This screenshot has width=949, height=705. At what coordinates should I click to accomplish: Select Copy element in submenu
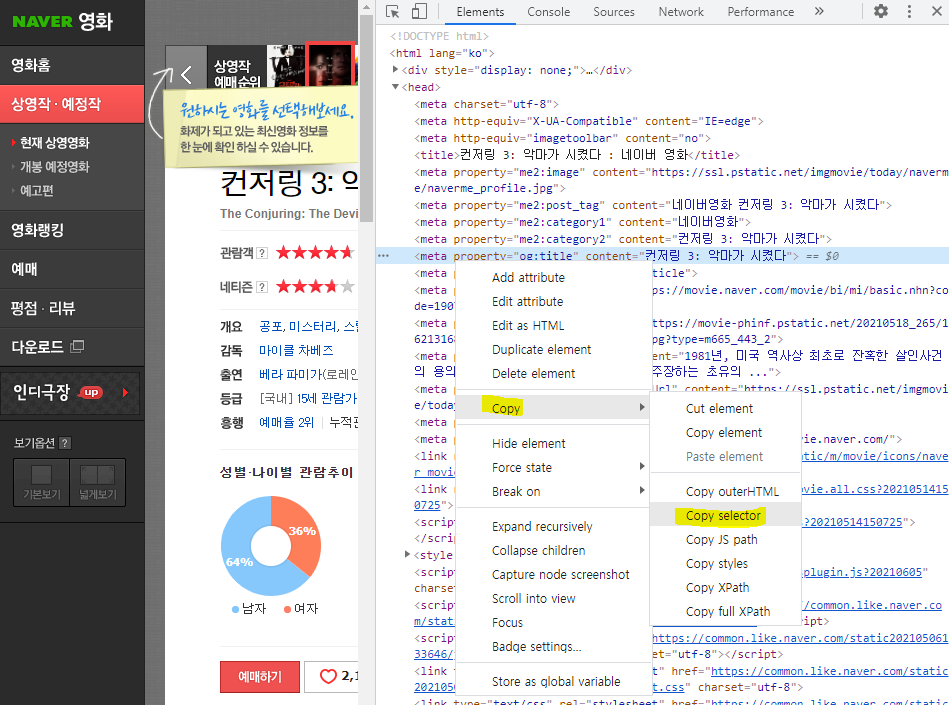pos(723,433)
